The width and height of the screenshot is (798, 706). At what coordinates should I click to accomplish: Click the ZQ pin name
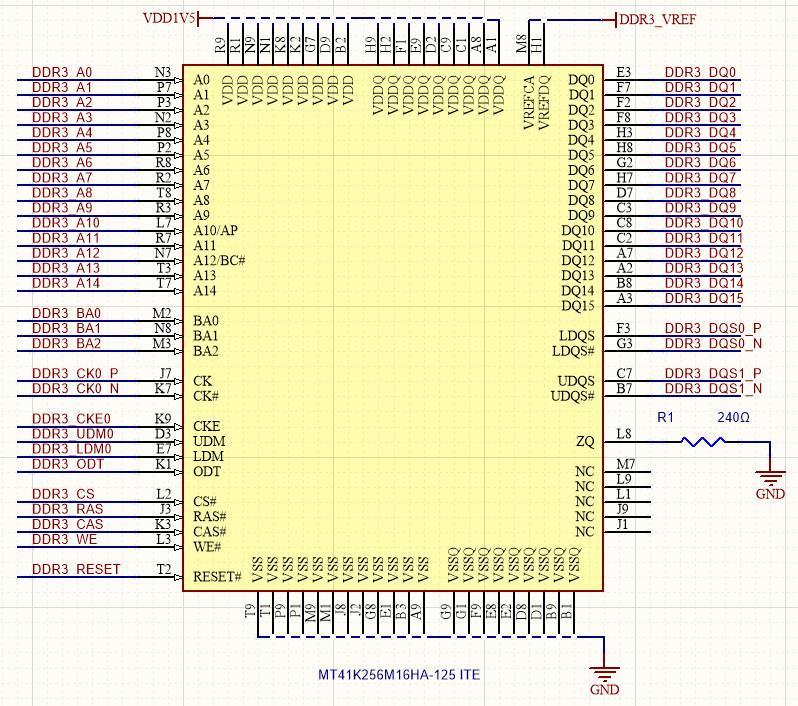pos(585,441)
